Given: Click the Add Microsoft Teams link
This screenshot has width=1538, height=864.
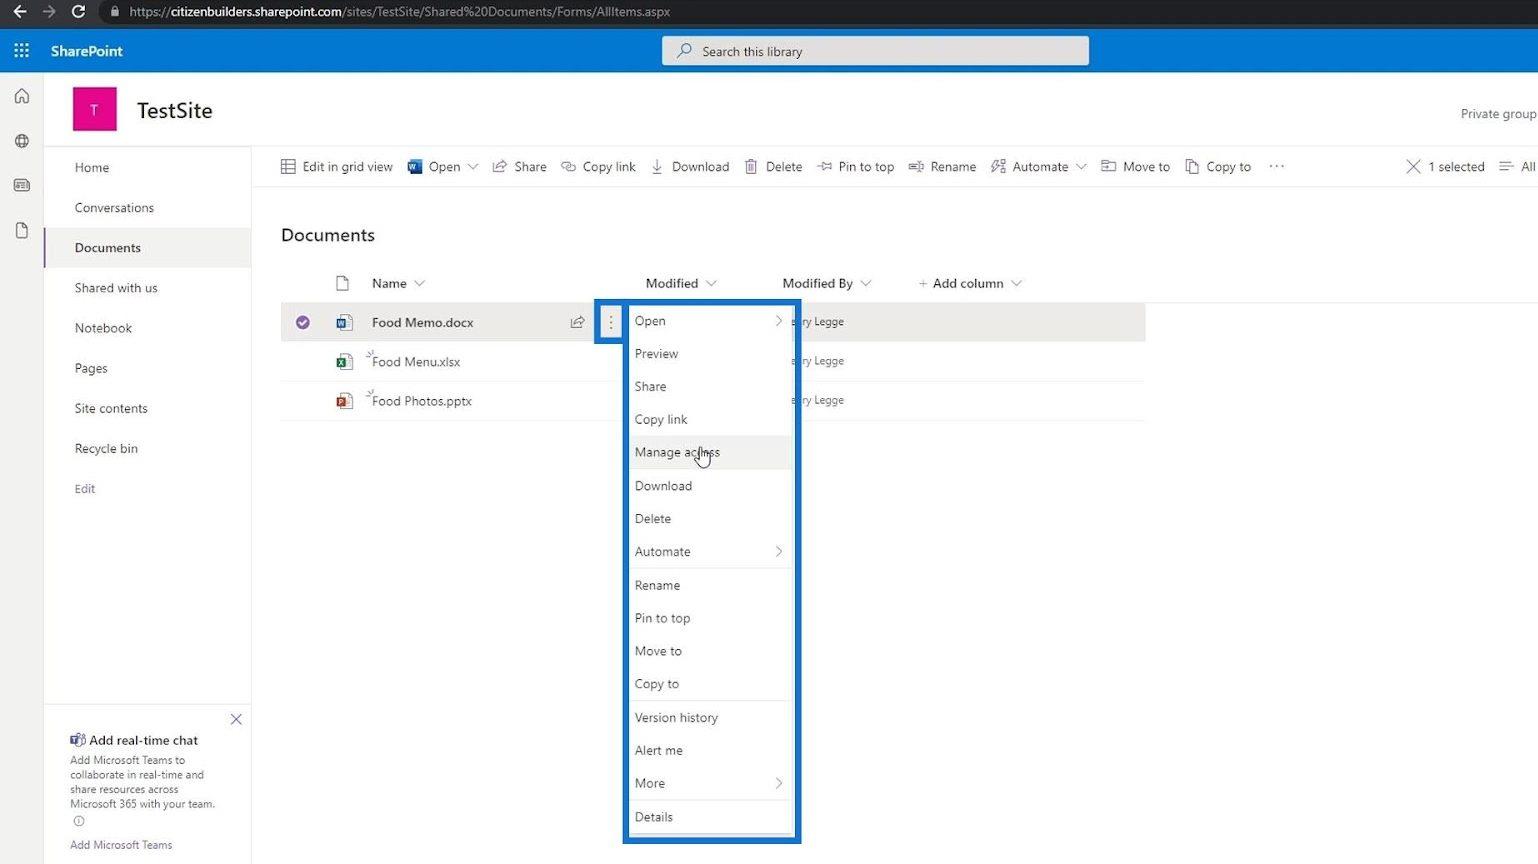Looking at the screenshot, I should (x=121, y=845).
